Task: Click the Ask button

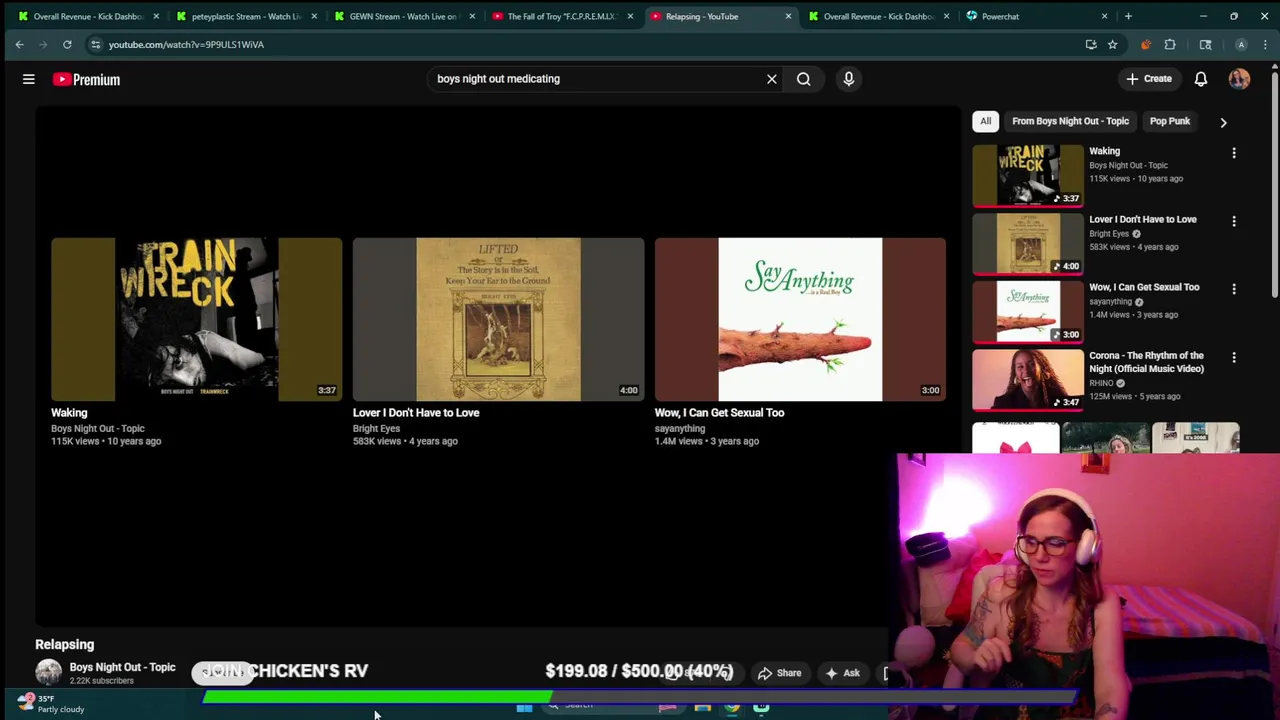Action: click(841, 673)
